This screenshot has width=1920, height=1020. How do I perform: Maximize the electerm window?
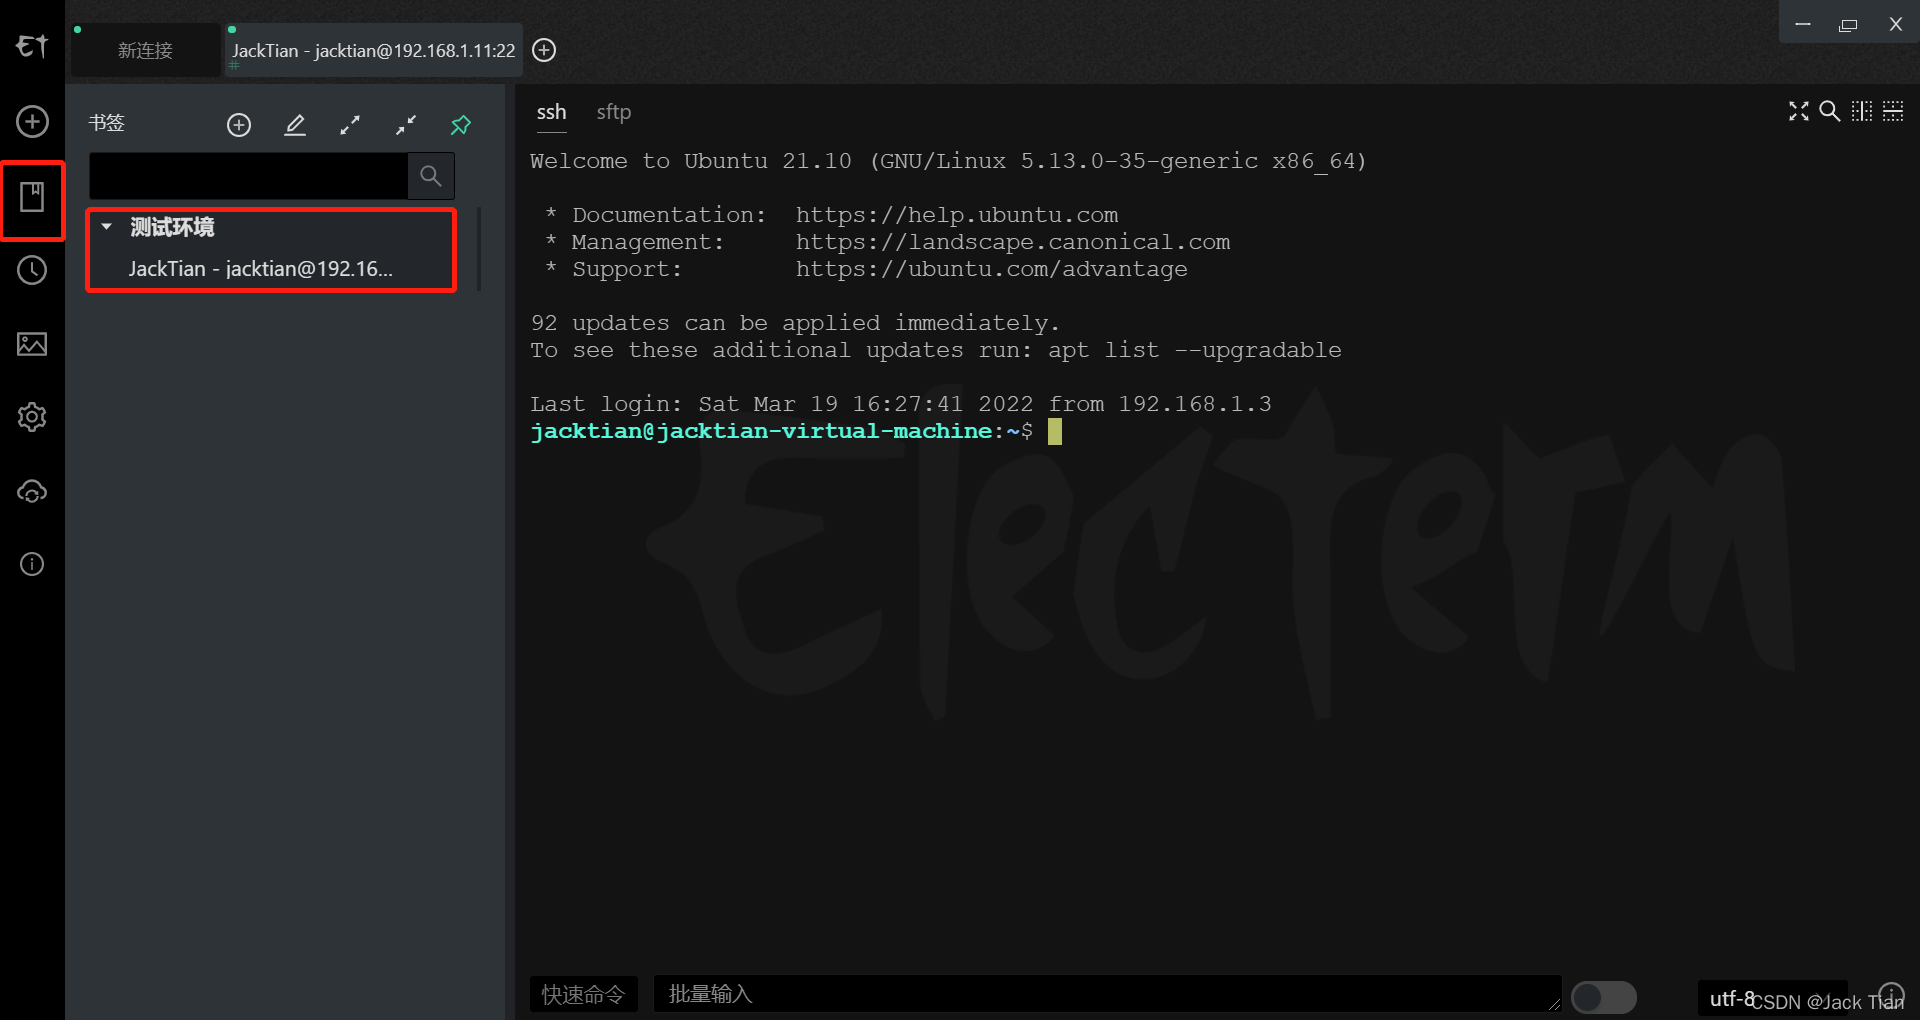[x=1848, y=24]
